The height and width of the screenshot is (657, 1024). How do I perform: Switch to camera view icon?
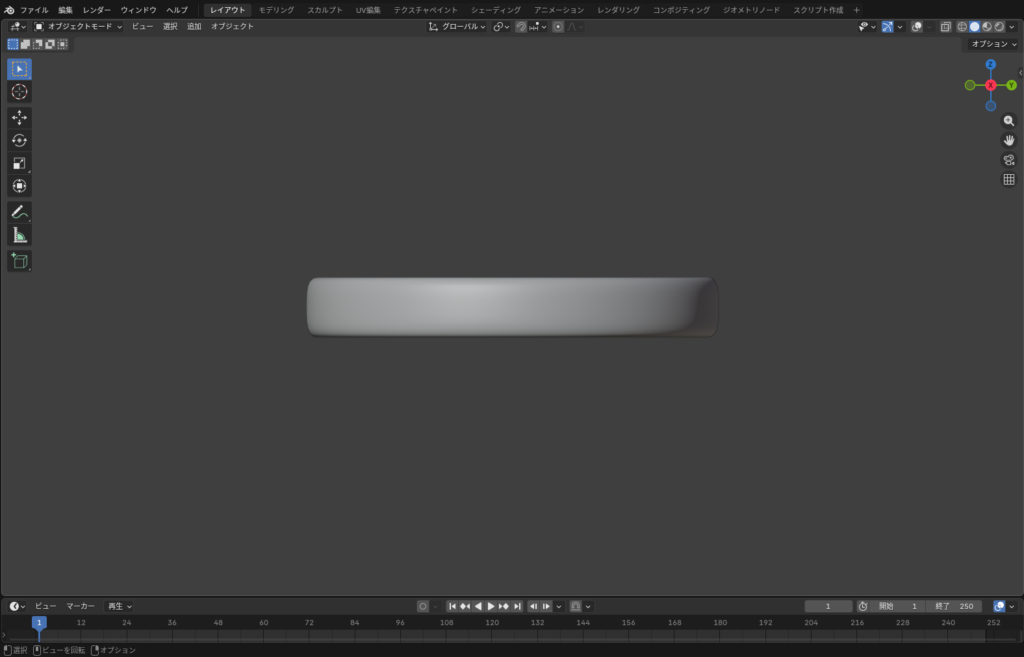click(1008, 160)
